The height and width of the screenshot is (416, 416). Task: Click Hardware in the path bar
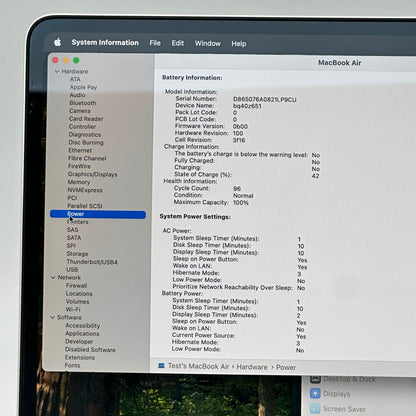252,367
